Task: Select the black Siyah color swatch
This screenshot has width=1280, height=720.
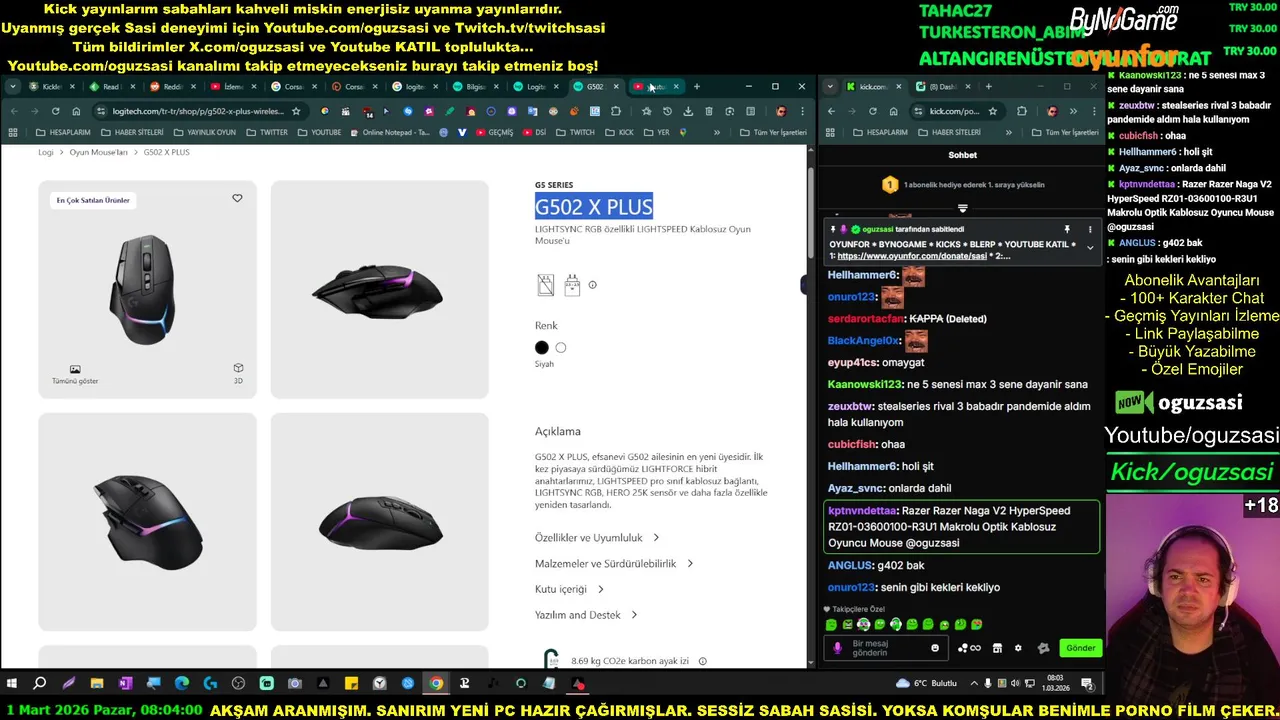Action: pyautogui.click(x=542, y=348)
